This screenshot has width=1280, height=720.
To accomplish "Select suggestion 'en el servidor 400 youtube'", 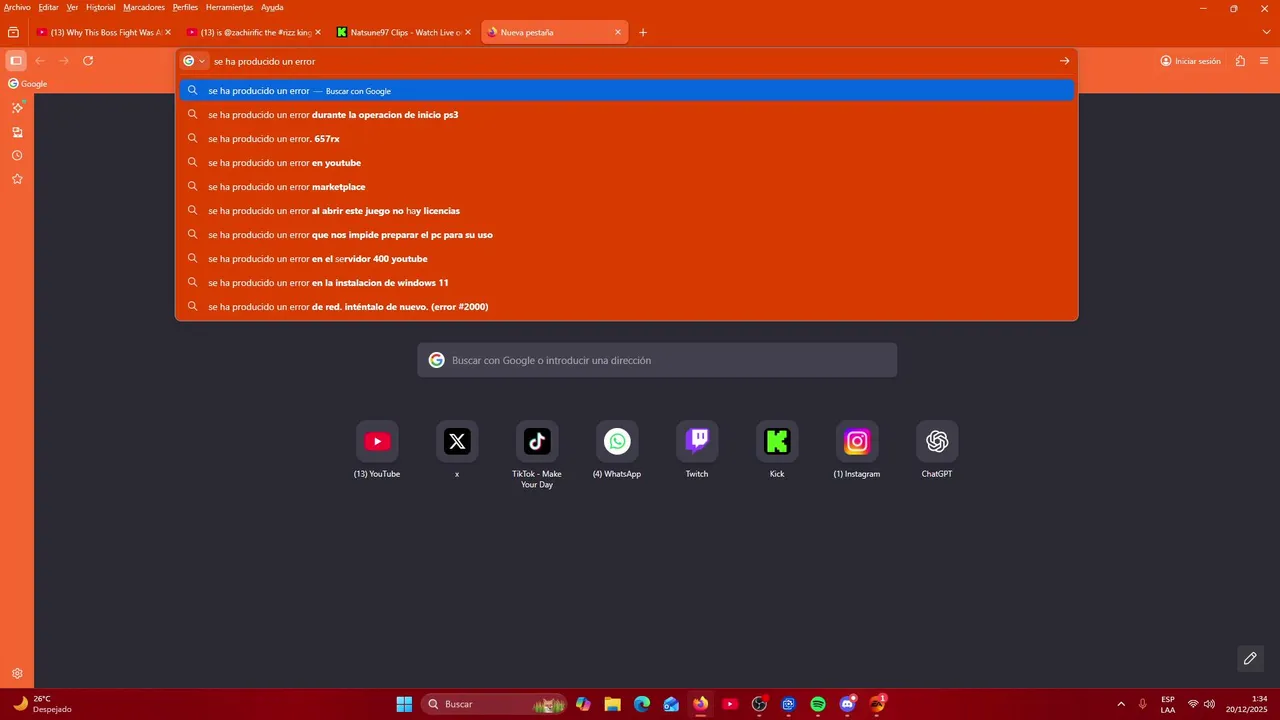I will [627, 259].
